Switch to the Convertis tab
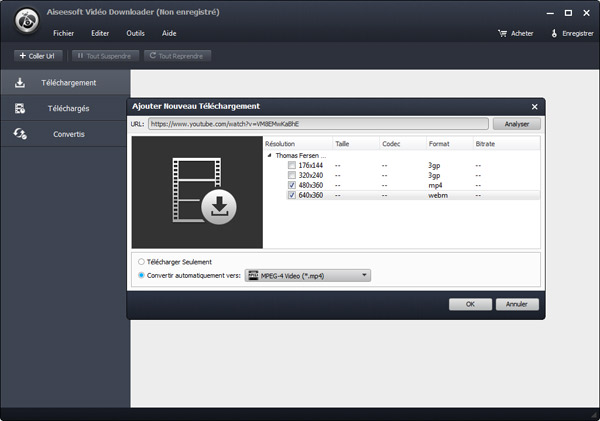Image resolution: width=600 pixels, height=421 pixels. [x=64, y=134]
